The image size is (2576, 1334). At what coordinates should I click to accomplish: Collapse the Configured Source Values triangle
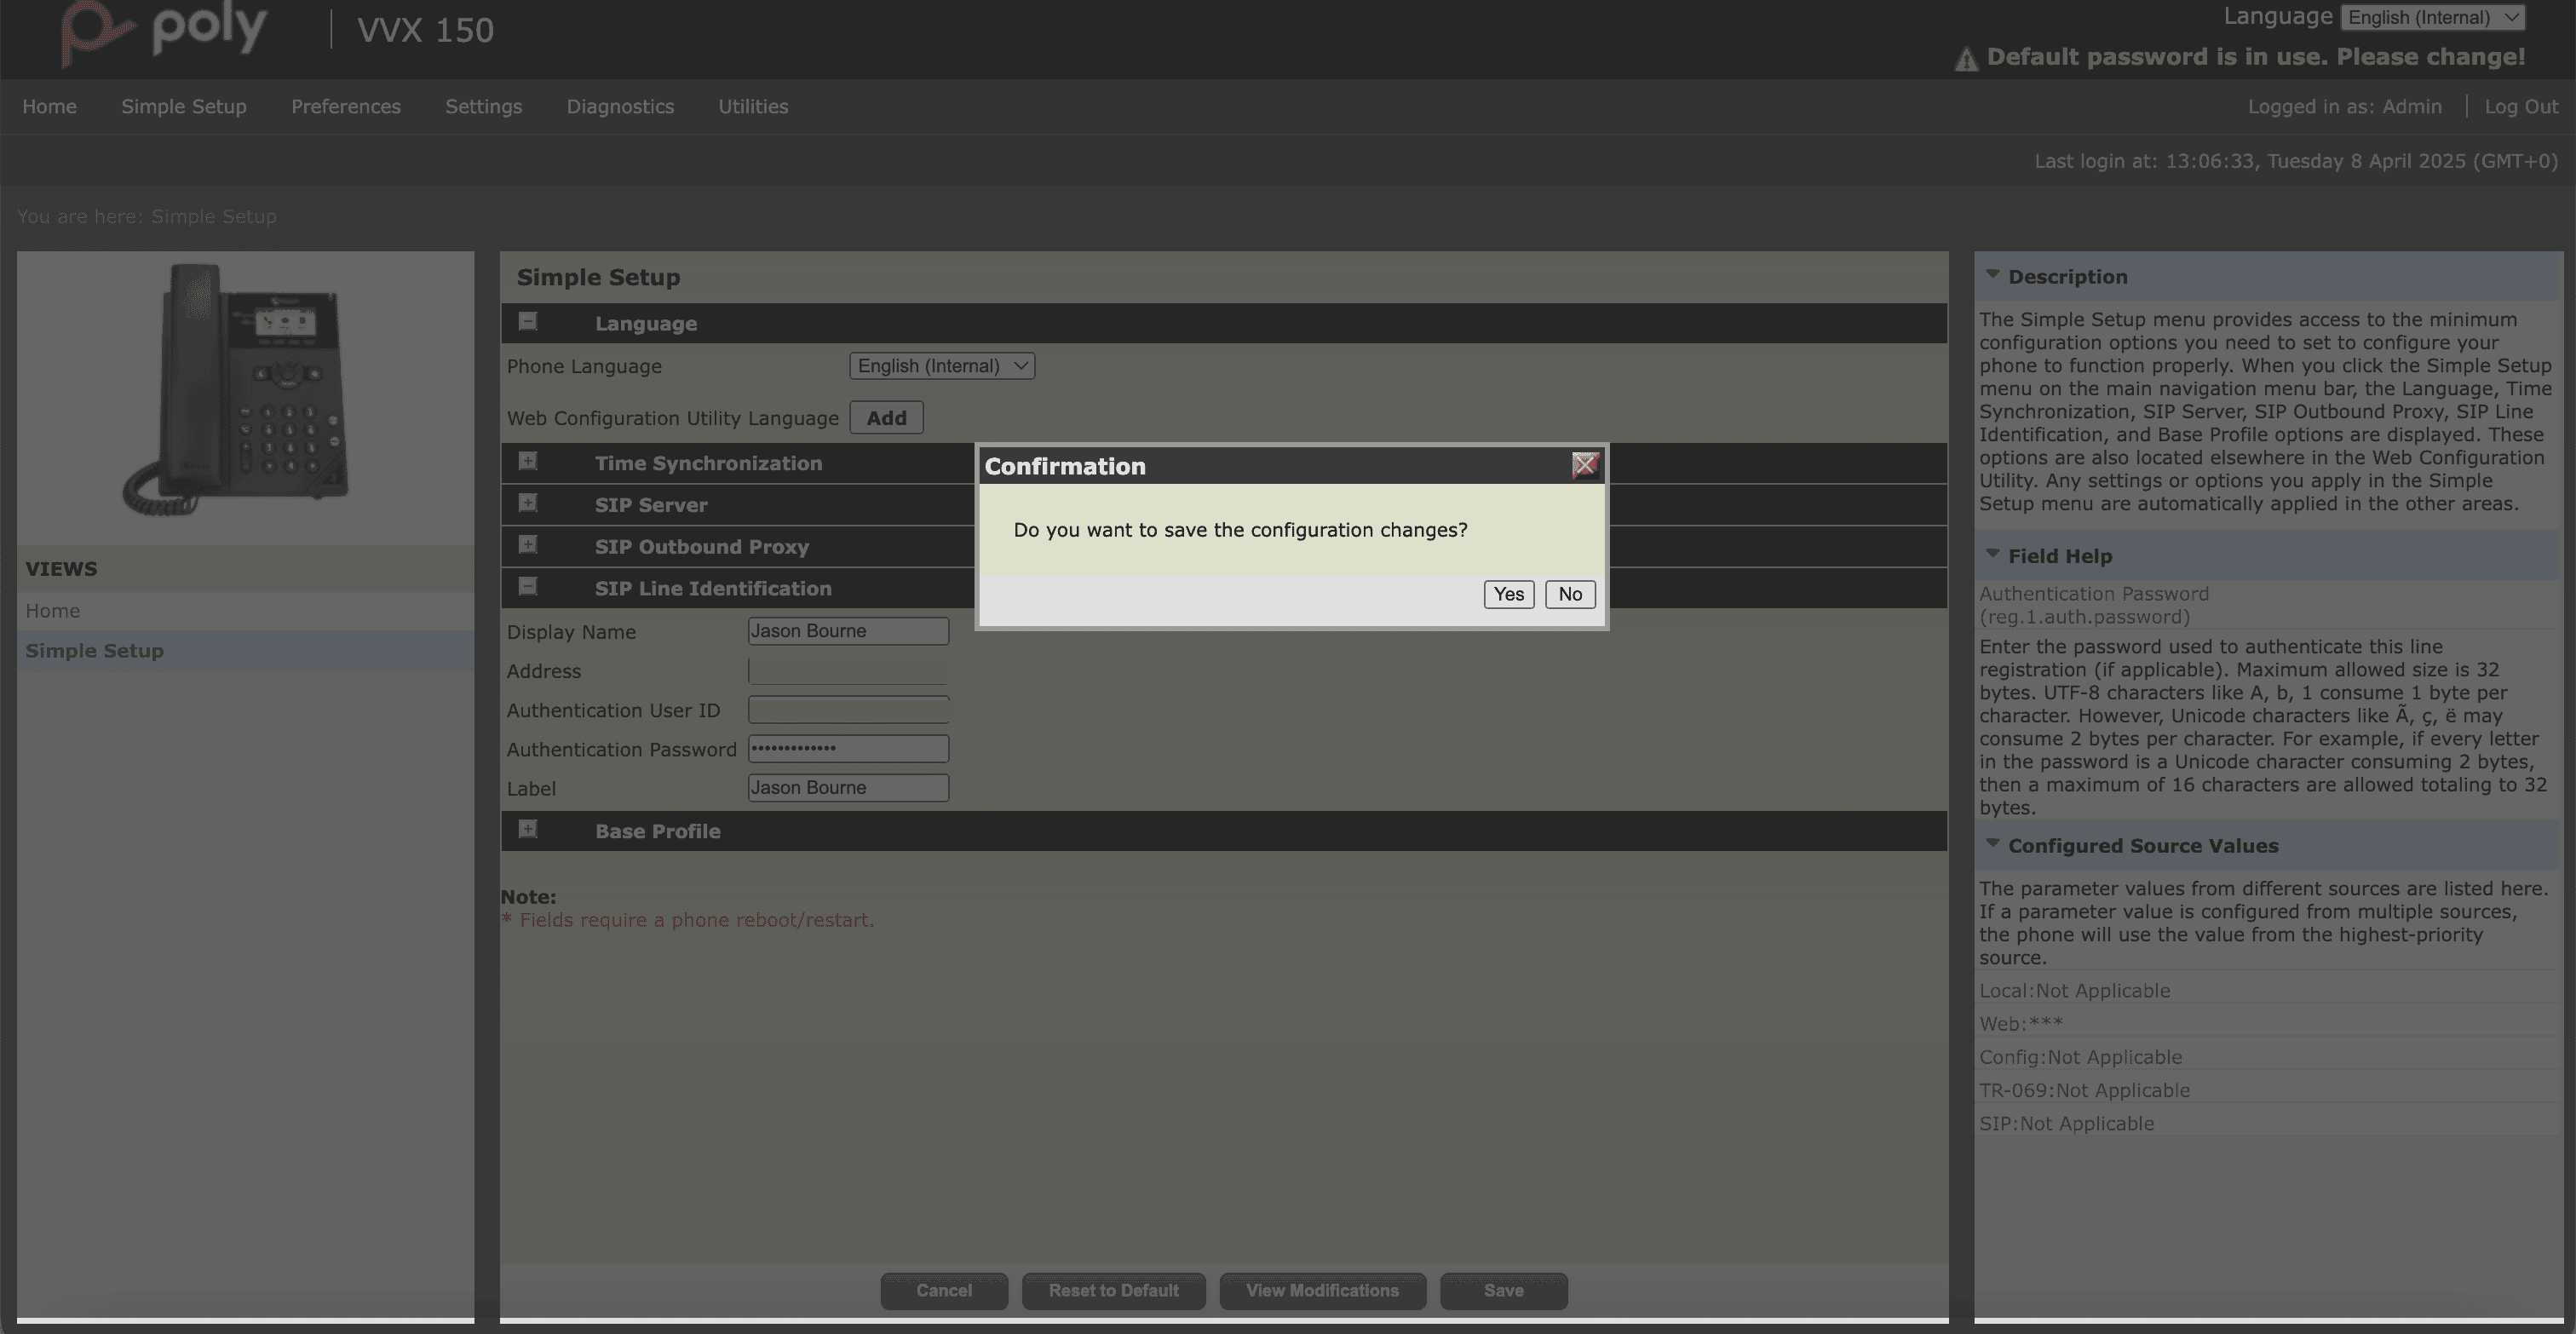coord(1992,843)
